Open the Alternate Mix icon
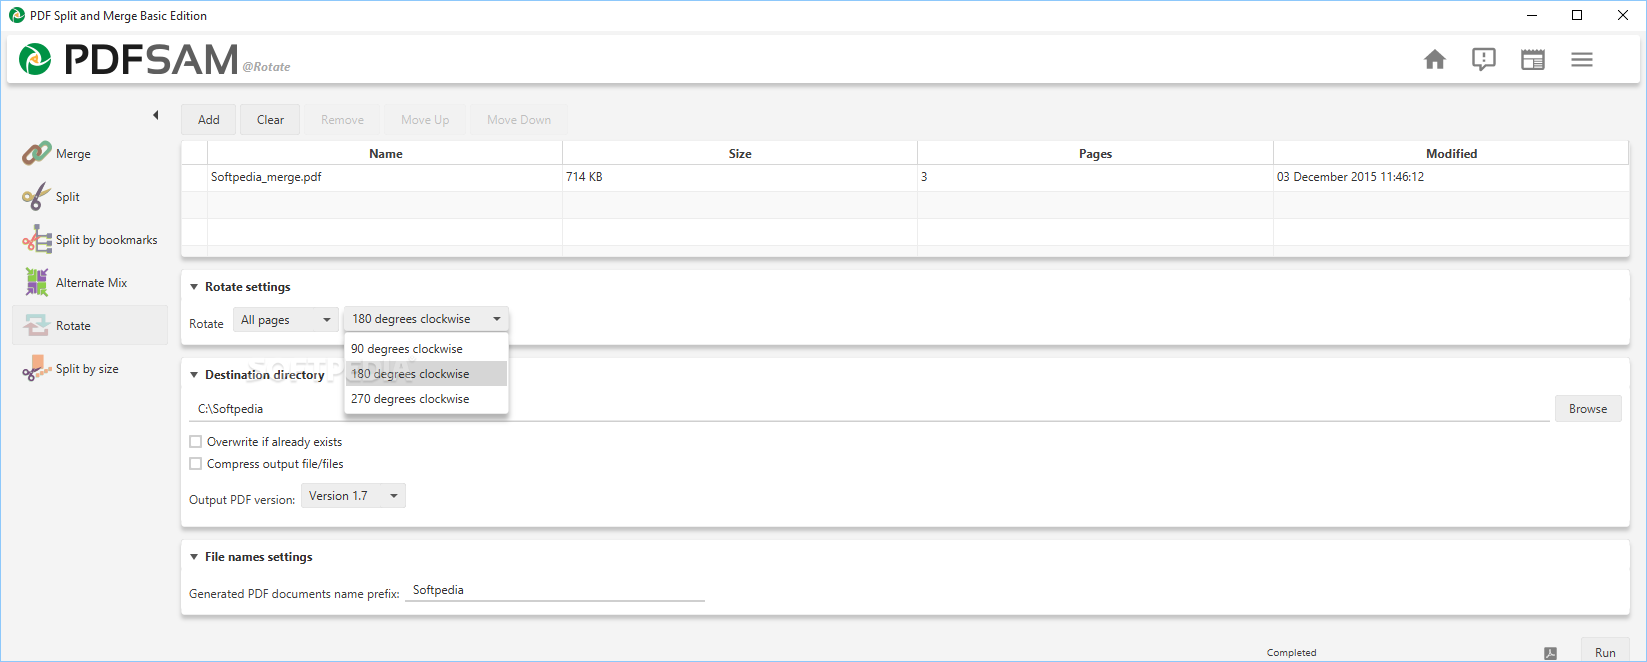 (x=37, y=282)
